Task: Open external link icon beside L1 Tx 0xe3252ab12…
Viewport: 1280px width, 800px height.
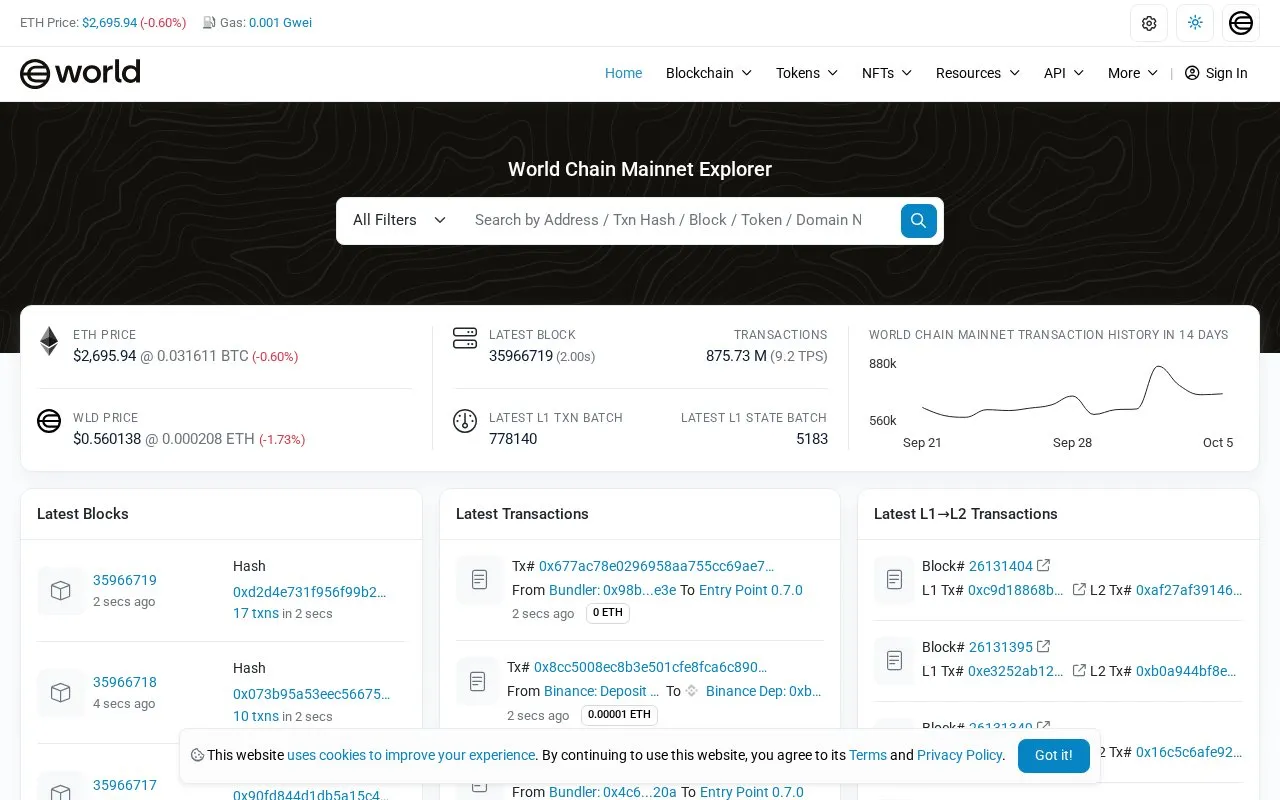Action: pyautogui.click(x=1079, y=671)
